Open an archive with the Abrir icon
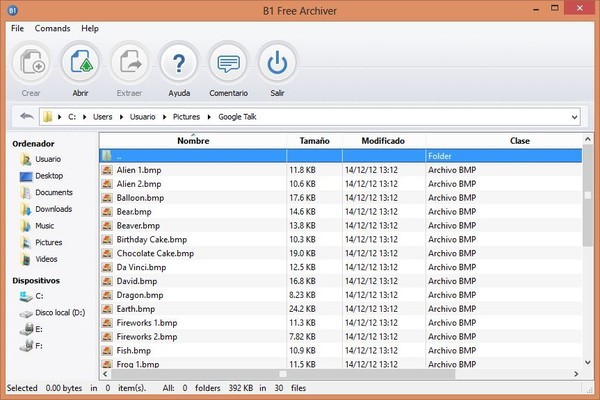This screenshot has width=600, height=400. point(81,63)
